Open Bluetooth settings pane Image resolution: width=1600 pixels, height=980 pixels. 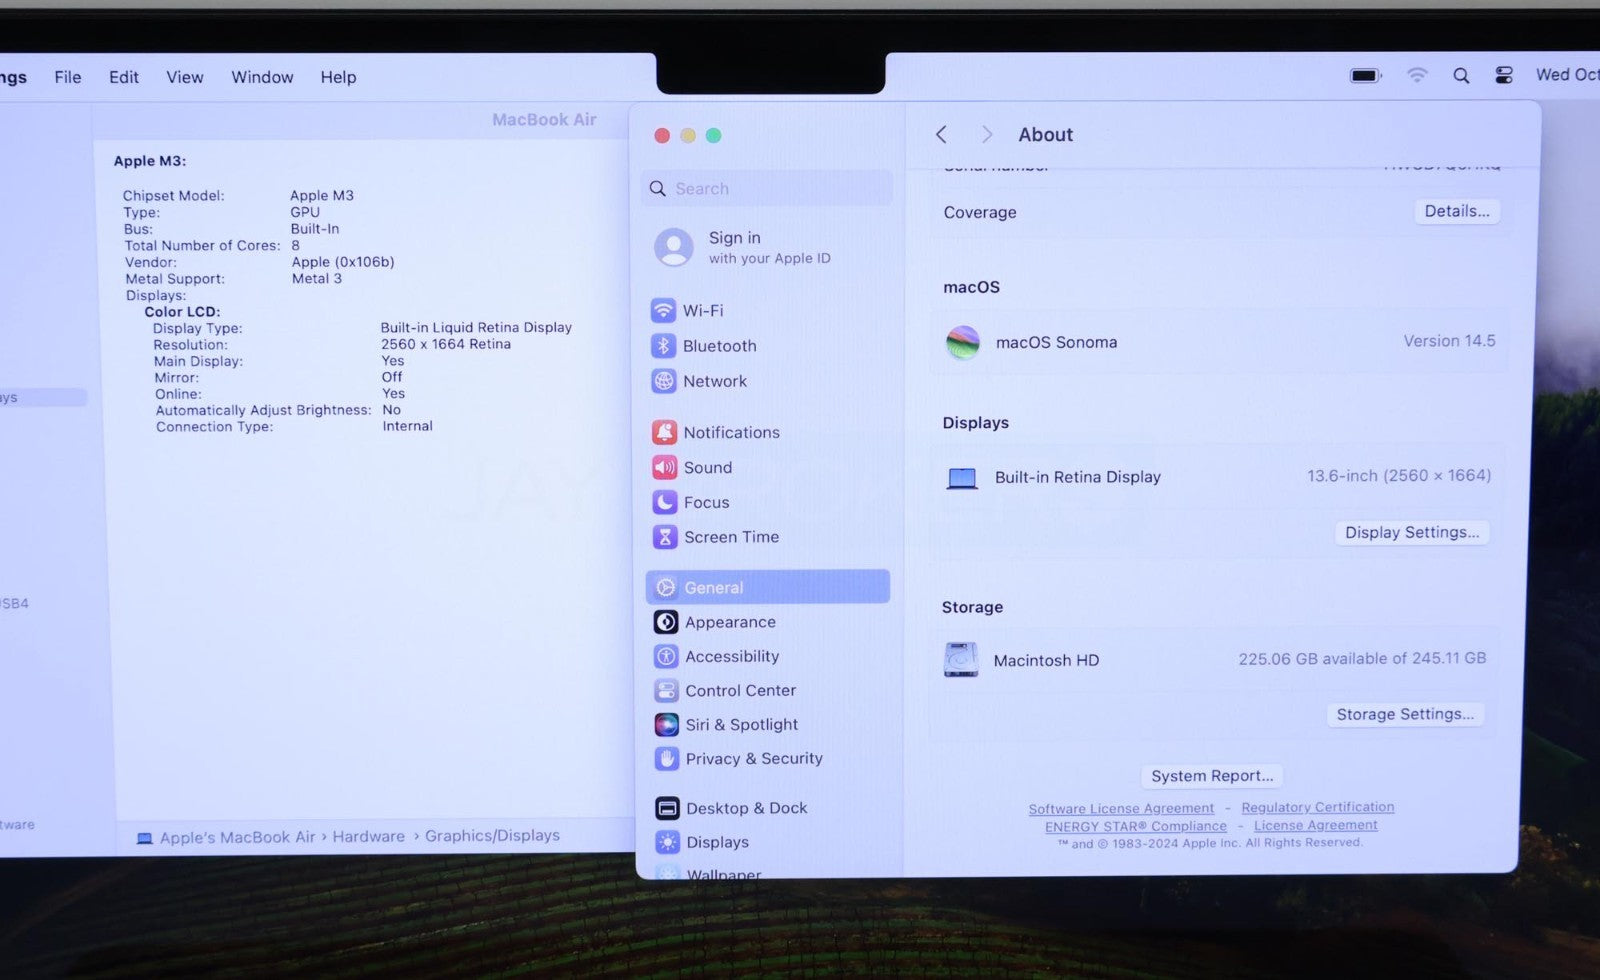point(718,346)
